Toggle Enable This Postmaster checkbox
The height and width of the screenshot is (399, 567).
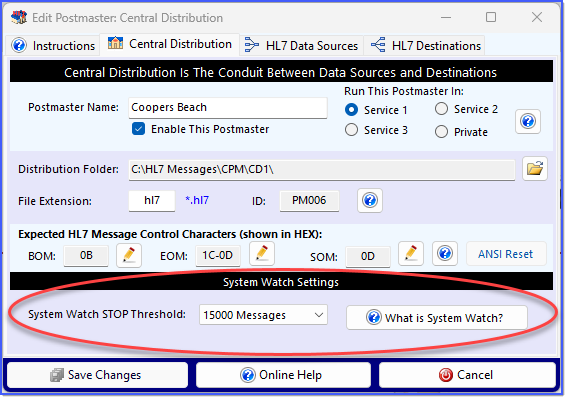point(138,129)
